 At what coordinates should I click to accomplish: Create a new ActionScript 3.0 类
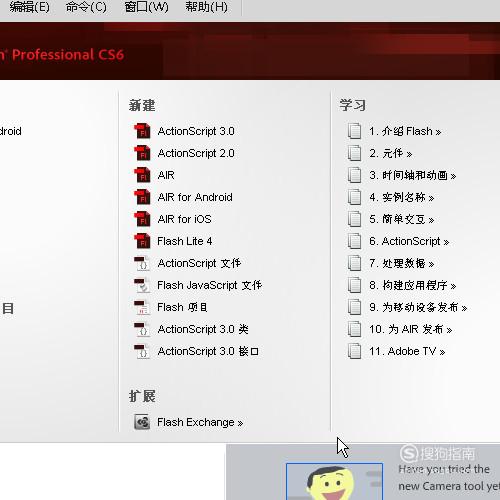click(x=203, y=329)
